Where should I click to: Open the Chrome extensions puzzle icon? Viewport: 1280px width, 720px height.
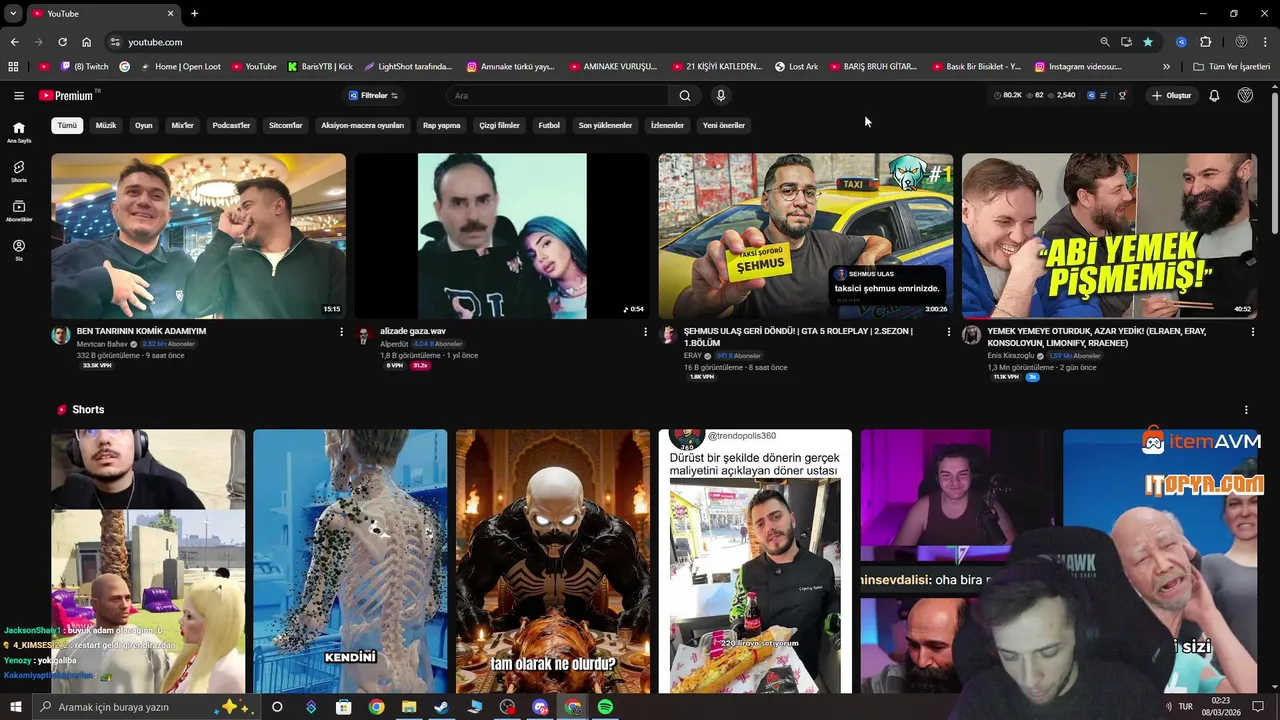coord(1205,42)
